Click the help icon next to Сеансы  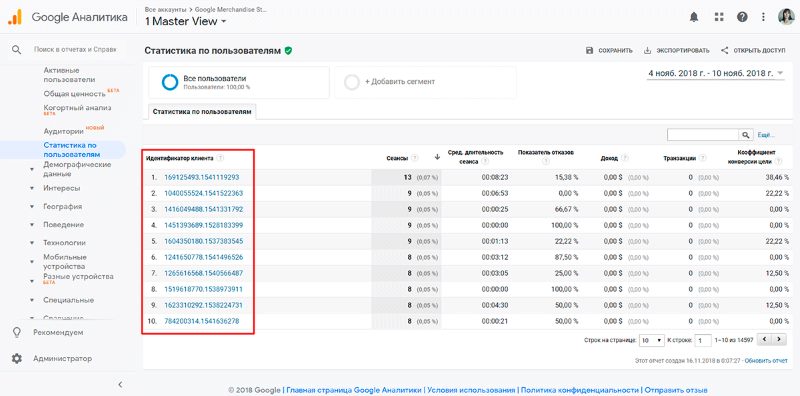click(x=415, y=158)
